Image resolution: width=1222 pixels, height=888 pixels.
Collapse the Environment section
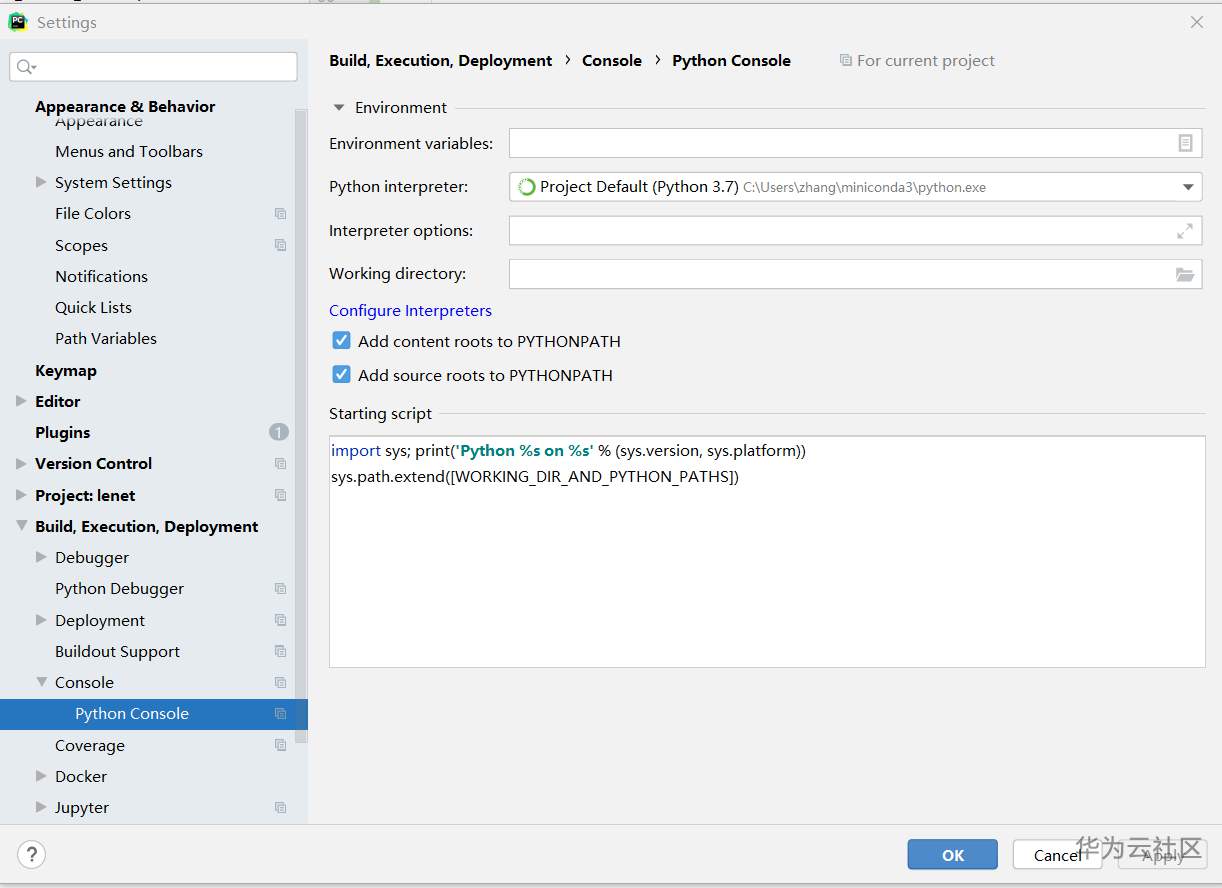click(339, 108)
